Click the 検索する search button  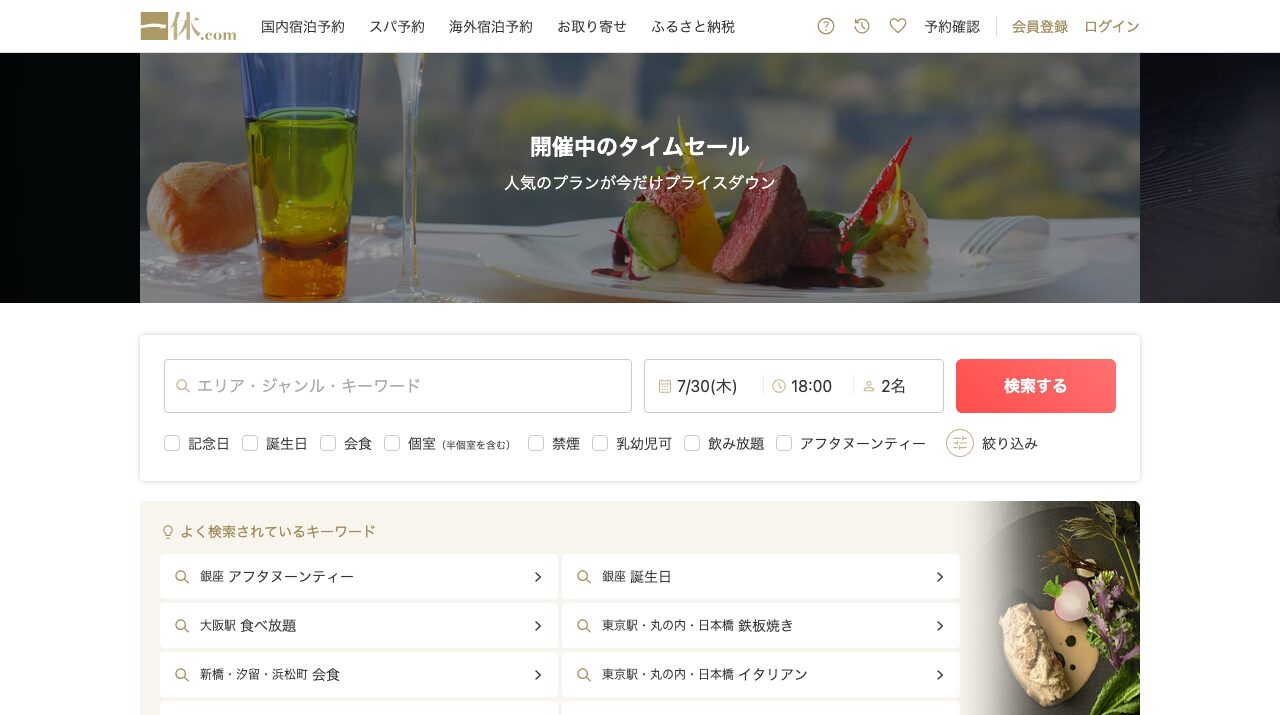point(1036,386)
